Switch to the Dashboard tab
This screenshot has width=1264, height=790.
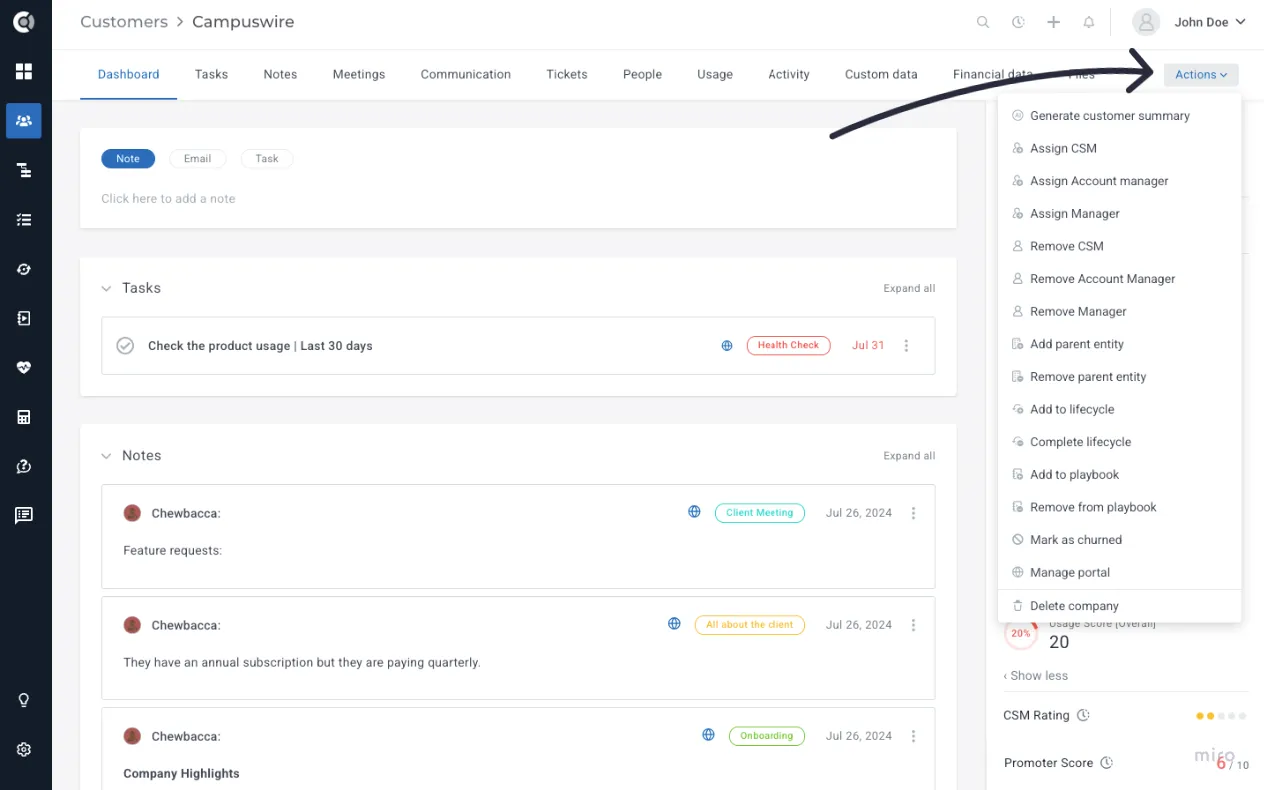coord(129,75)
